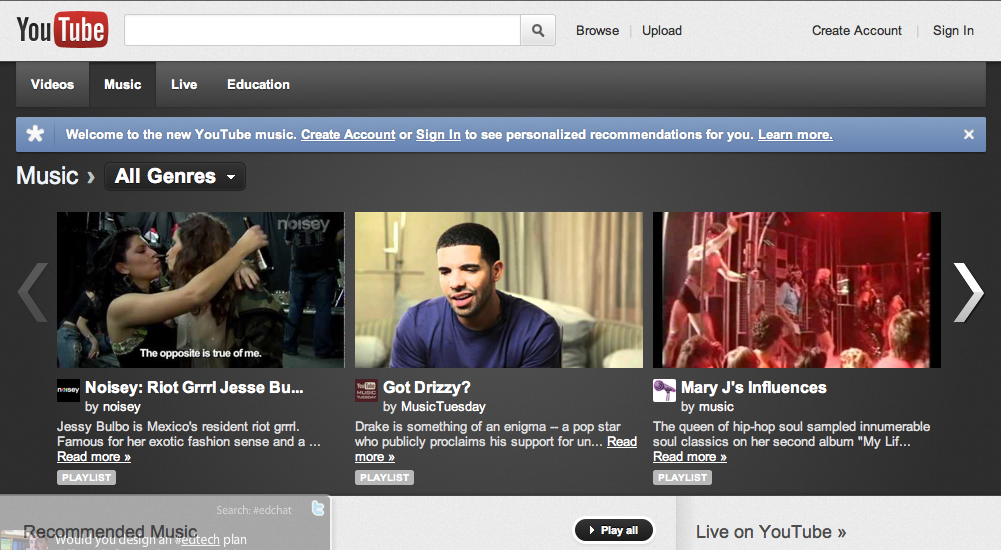Viewport: 1001px width, 550px height.
Task: Open the Upload link
Action: 662,31
